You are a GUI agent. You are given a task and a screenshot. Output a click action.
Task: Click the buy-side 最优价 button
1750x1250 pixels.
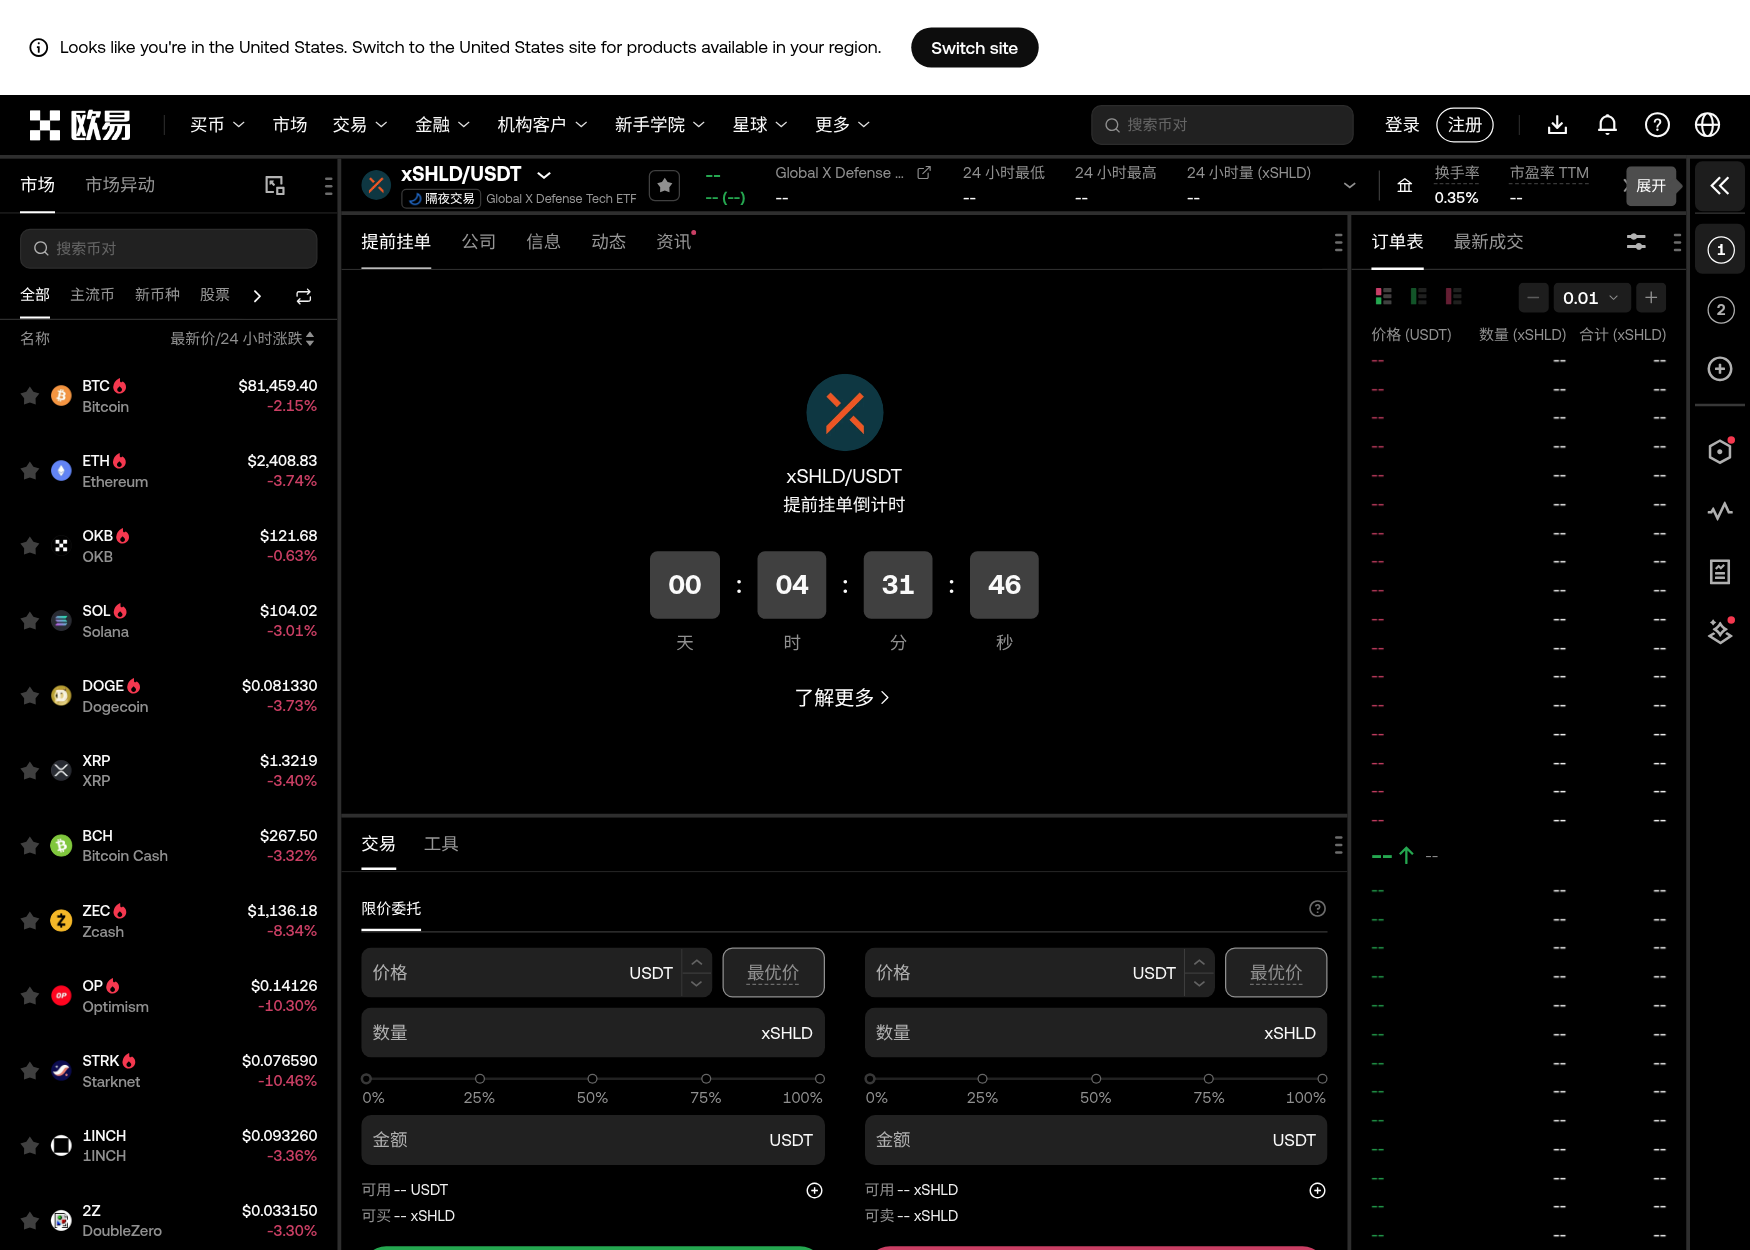pyautogui.click(x=773, y=973)
